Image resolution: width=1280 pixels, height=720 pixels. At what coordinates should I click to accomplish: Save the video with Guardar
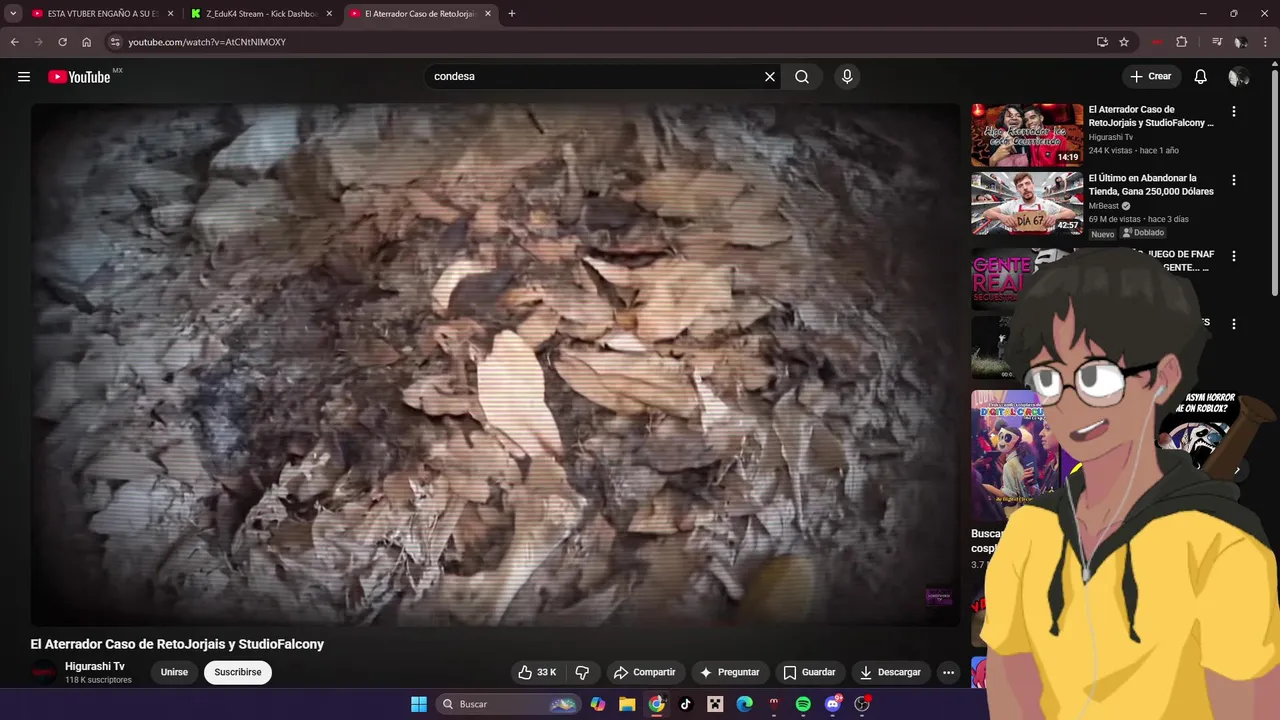(x=809, y=672)
